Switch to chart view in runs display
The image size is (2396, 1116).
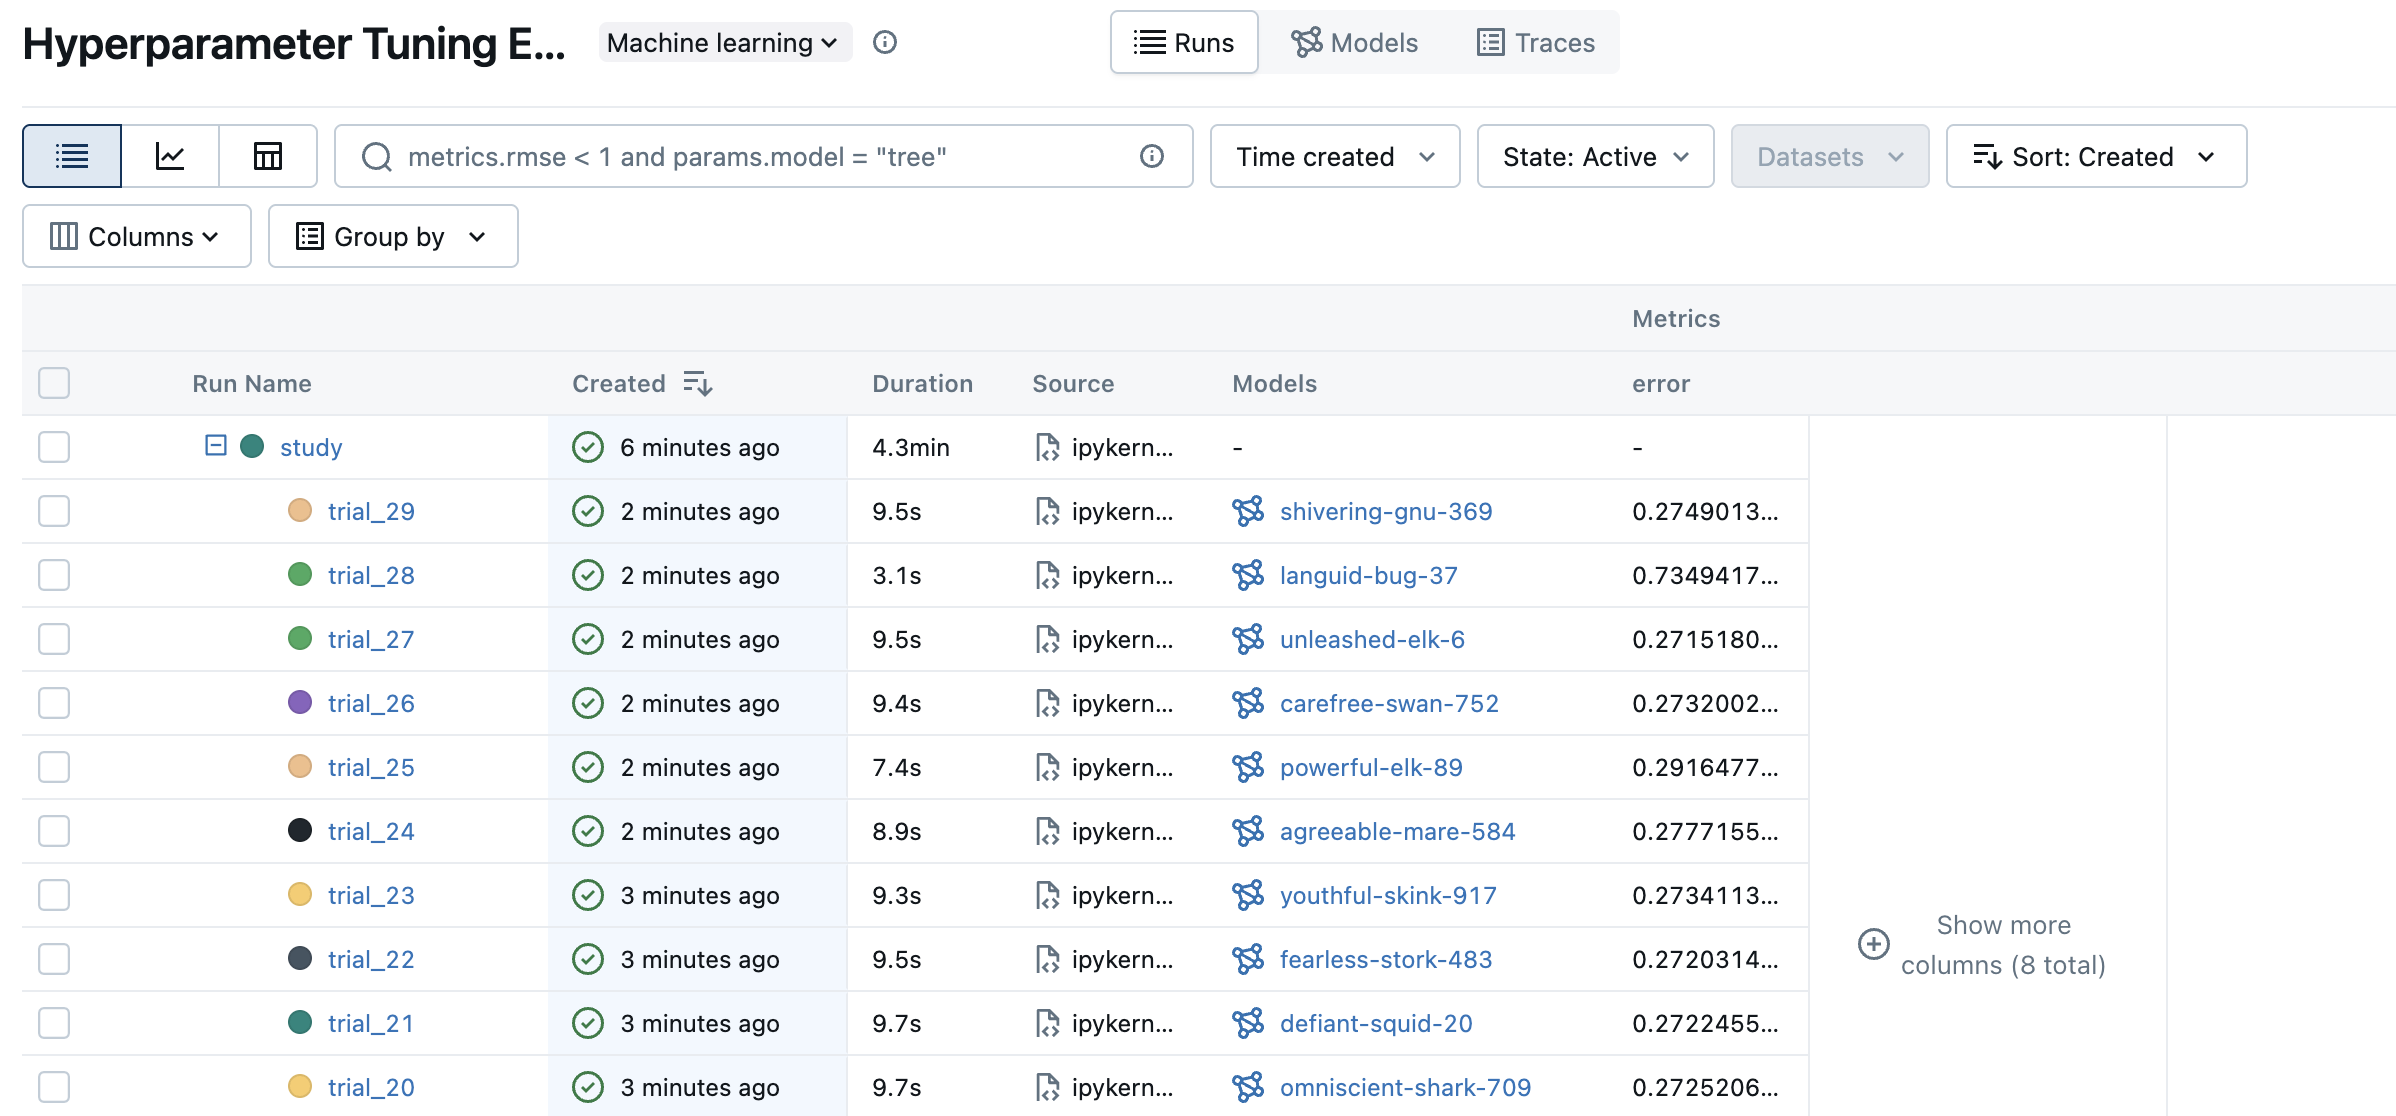169,156
